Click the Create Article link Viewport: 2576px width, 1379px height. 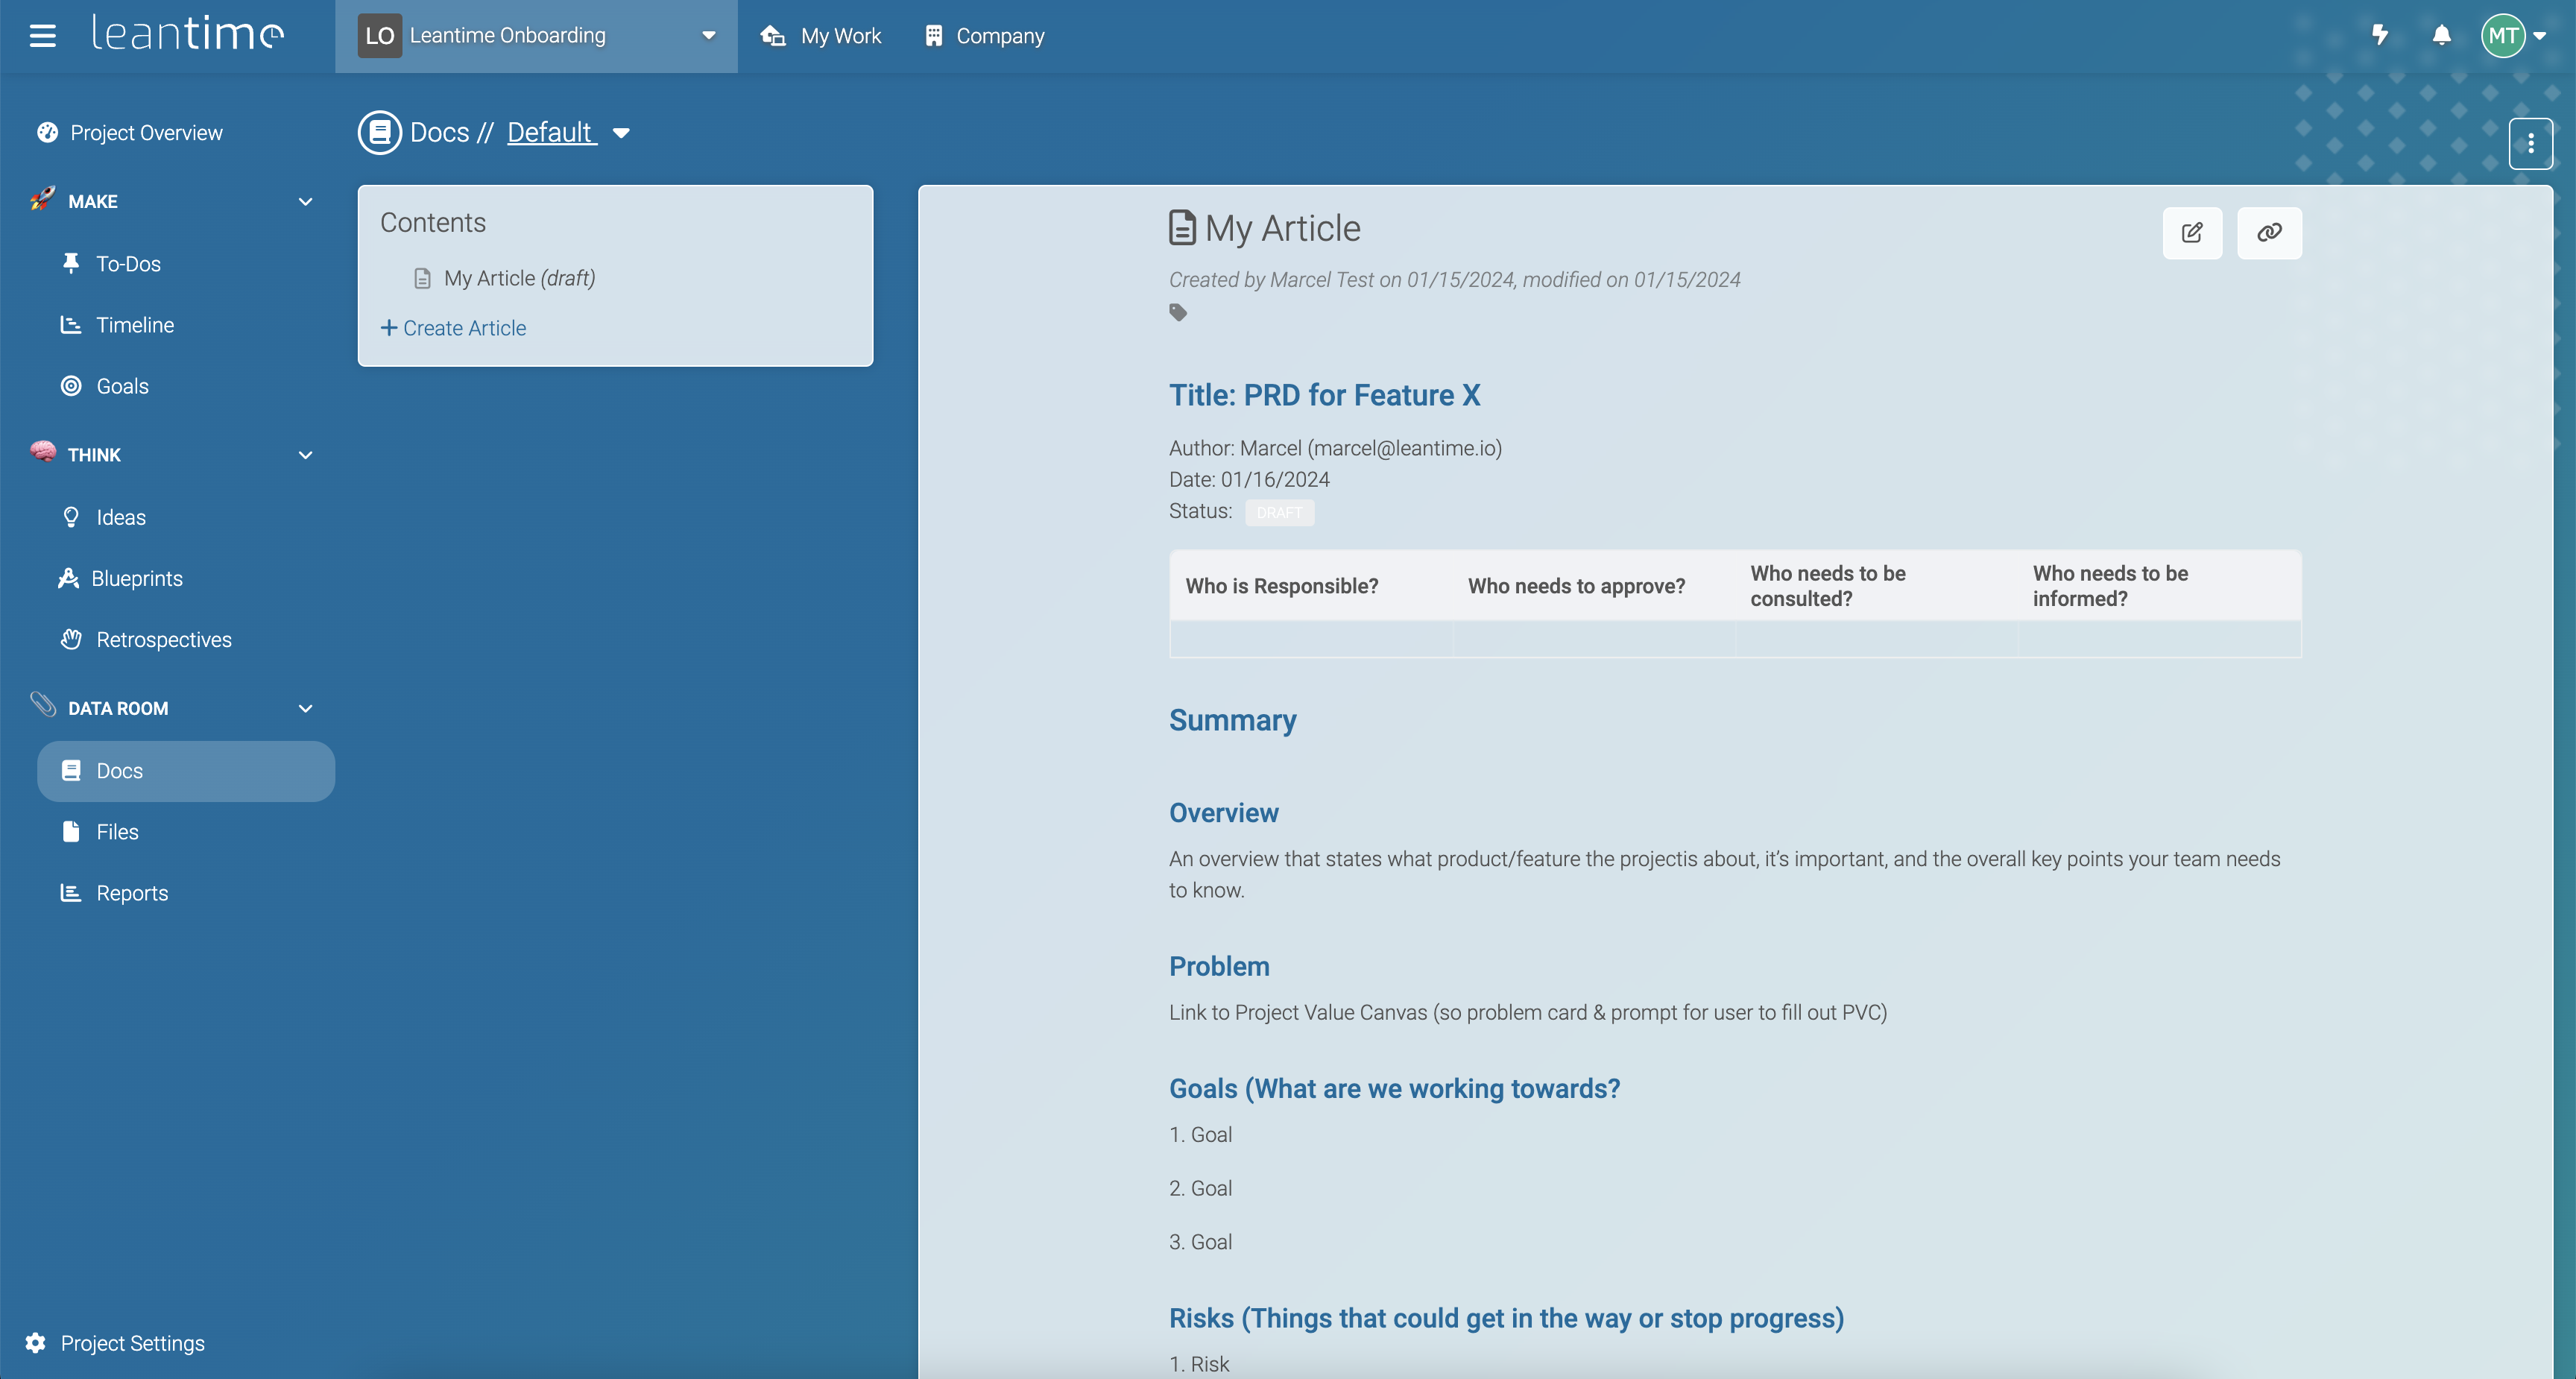coord(454,328)
